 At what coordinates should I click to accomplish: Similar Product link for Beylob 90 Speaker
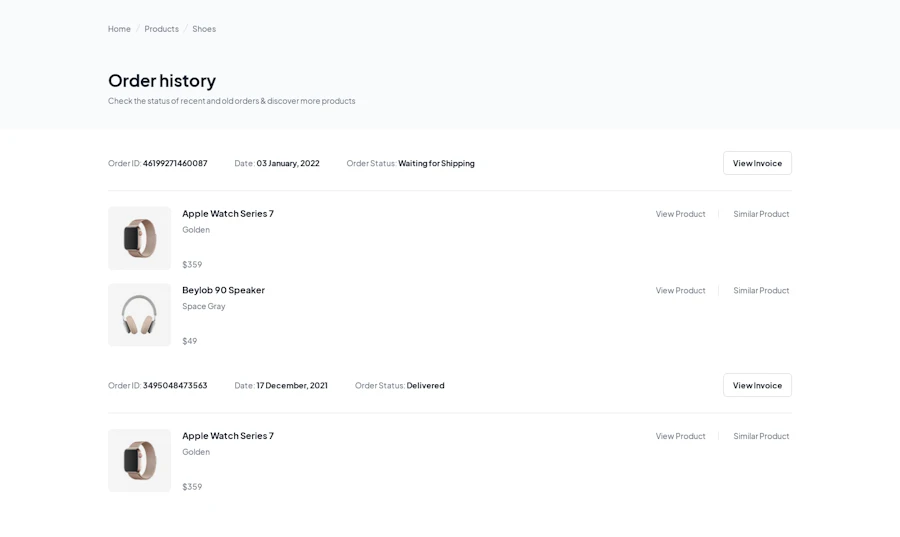pos(761,290)
